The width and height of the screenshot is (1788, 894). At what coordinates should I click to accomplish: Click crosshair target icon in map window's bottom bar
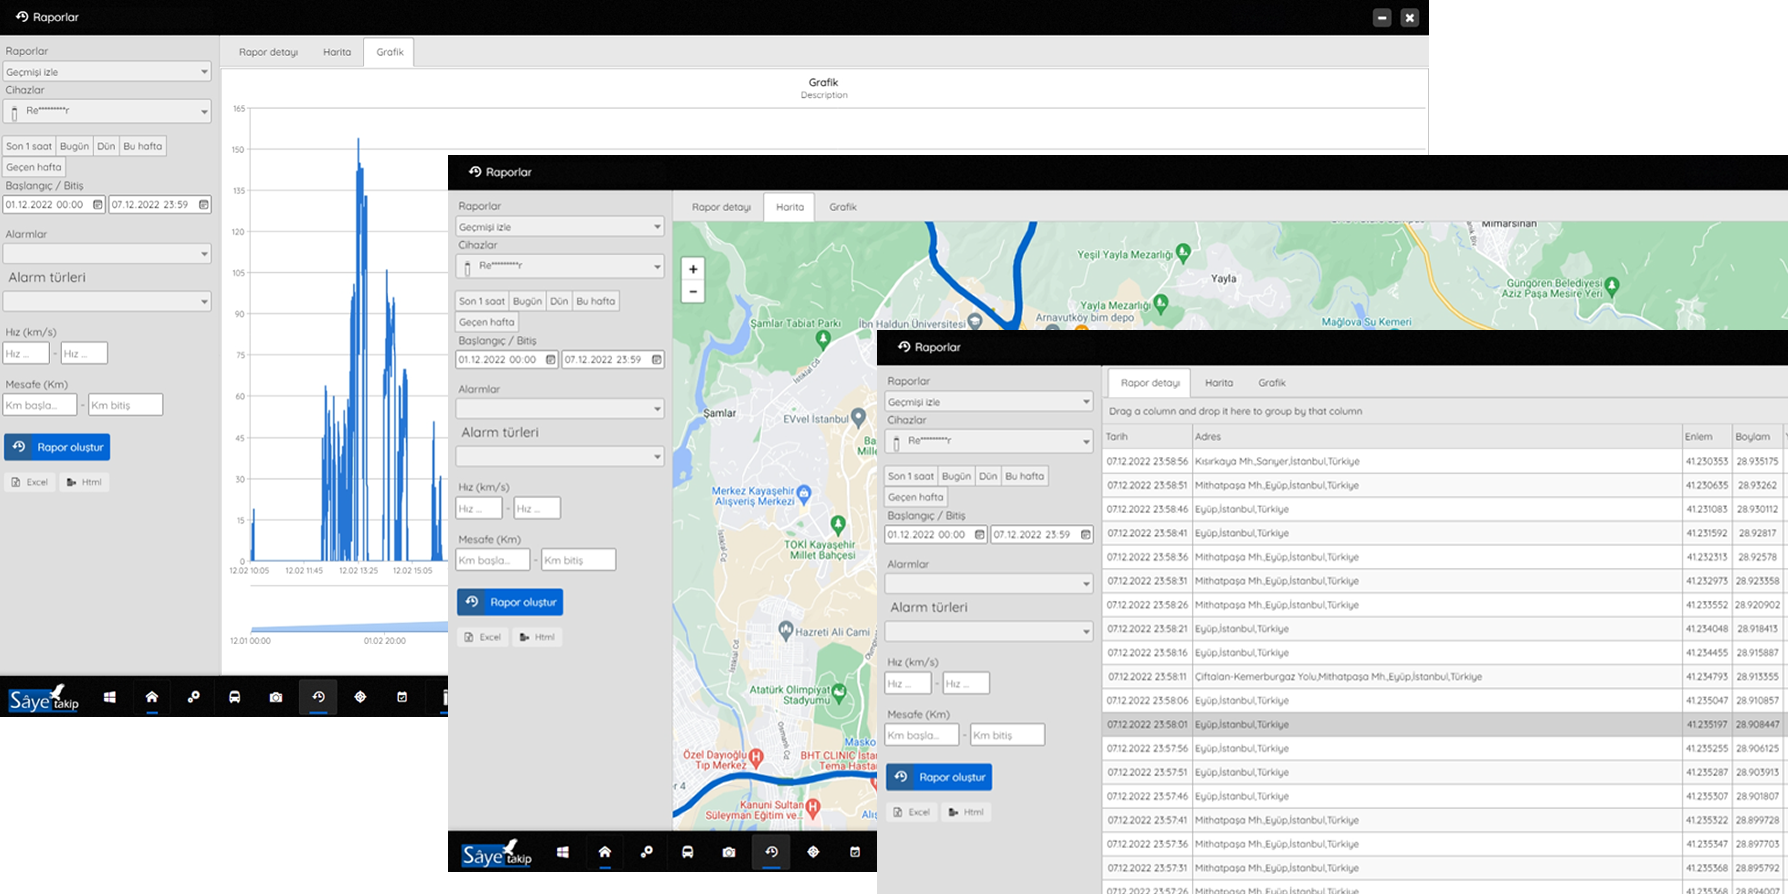tap(813, 852)
